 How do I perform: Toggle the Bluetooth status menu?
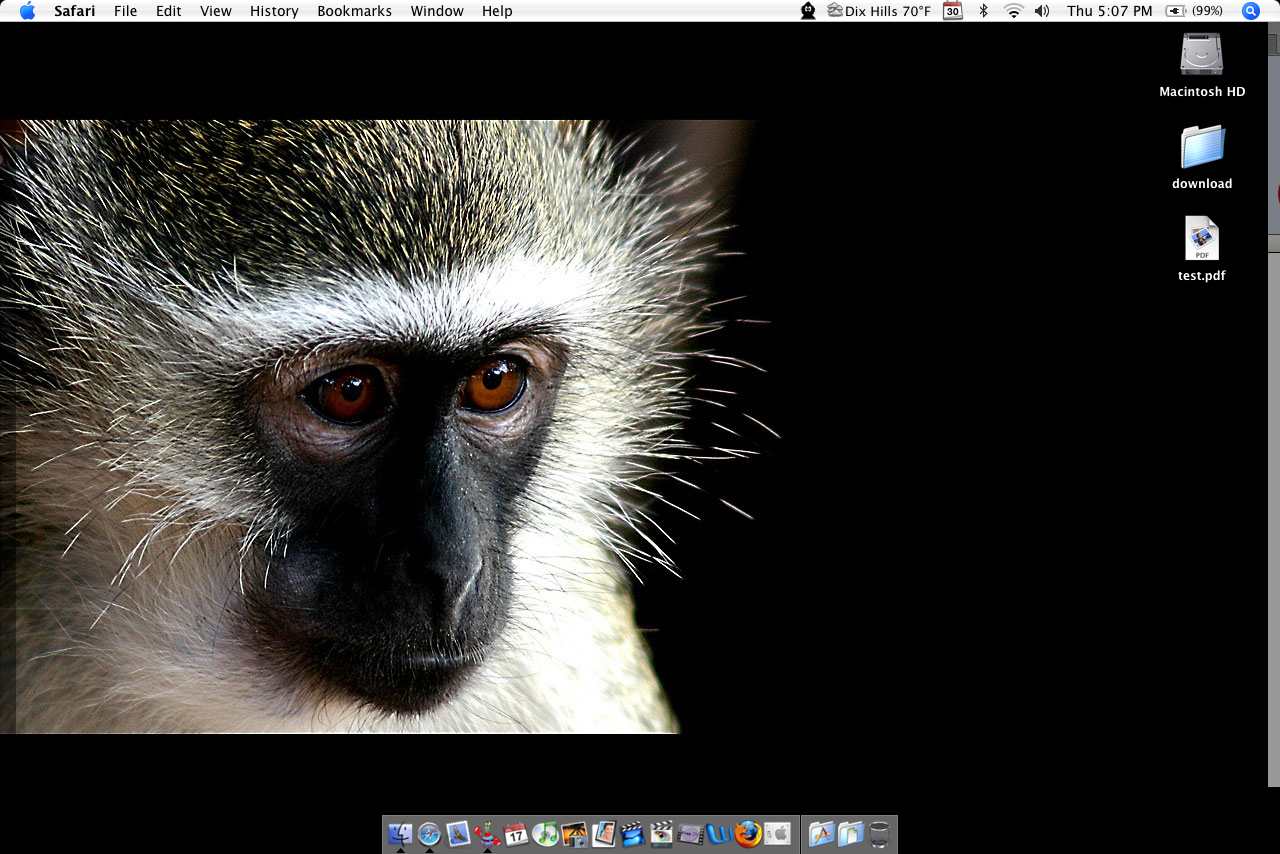983,11
